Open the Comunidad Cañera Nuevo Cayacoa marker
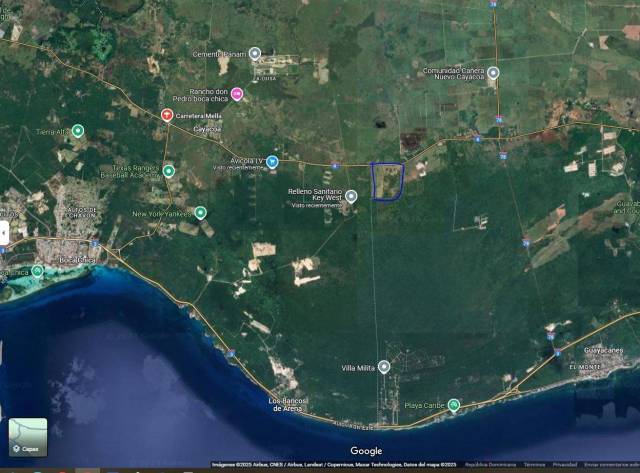The height and width of the screenshot is (473, 640). pos(493,73)
